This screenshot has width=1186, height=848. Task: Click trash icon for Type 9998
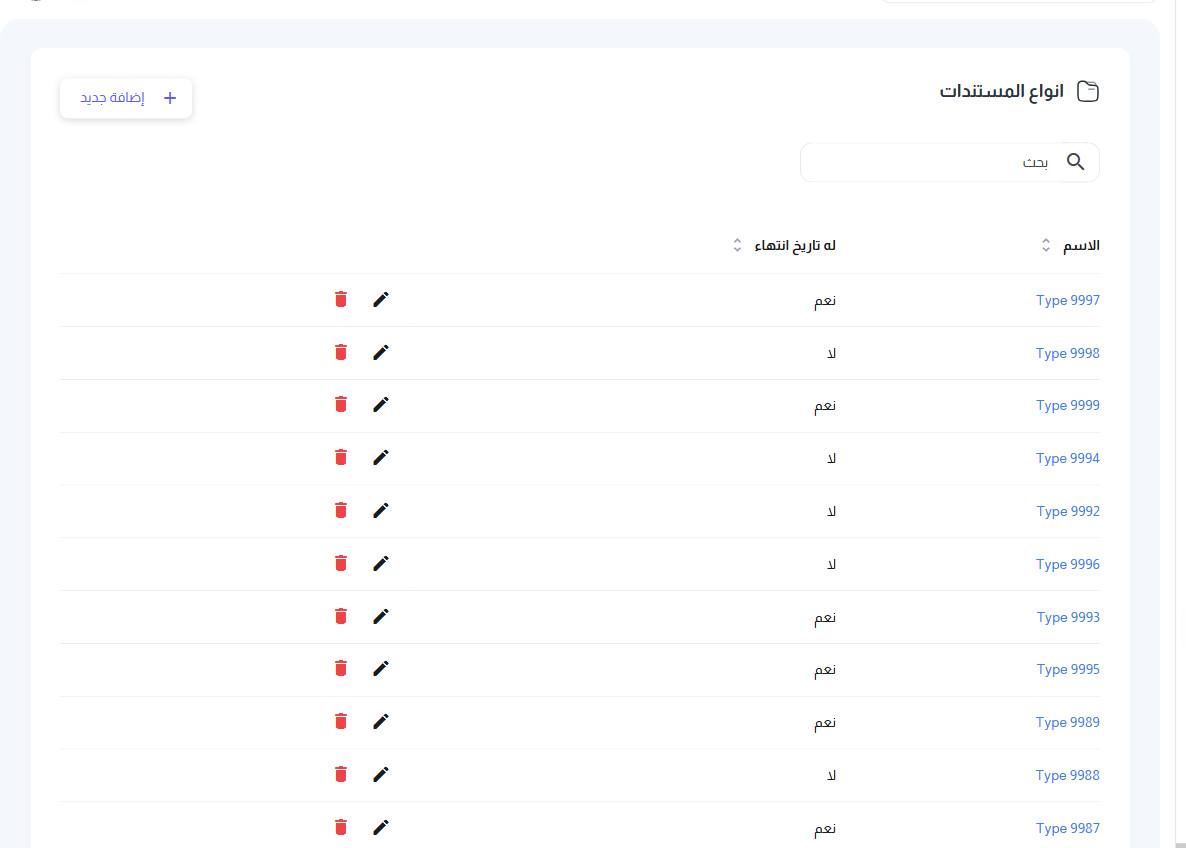click(341, 353)
